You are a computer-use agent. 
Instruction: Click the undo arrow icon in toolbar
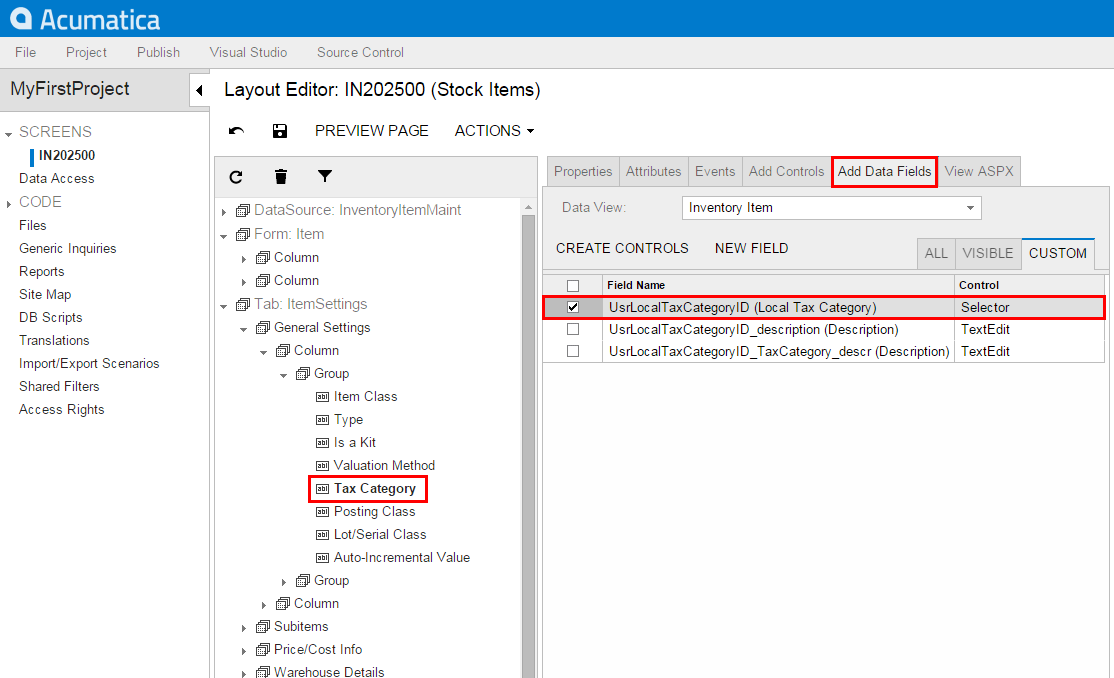(236, 131)
